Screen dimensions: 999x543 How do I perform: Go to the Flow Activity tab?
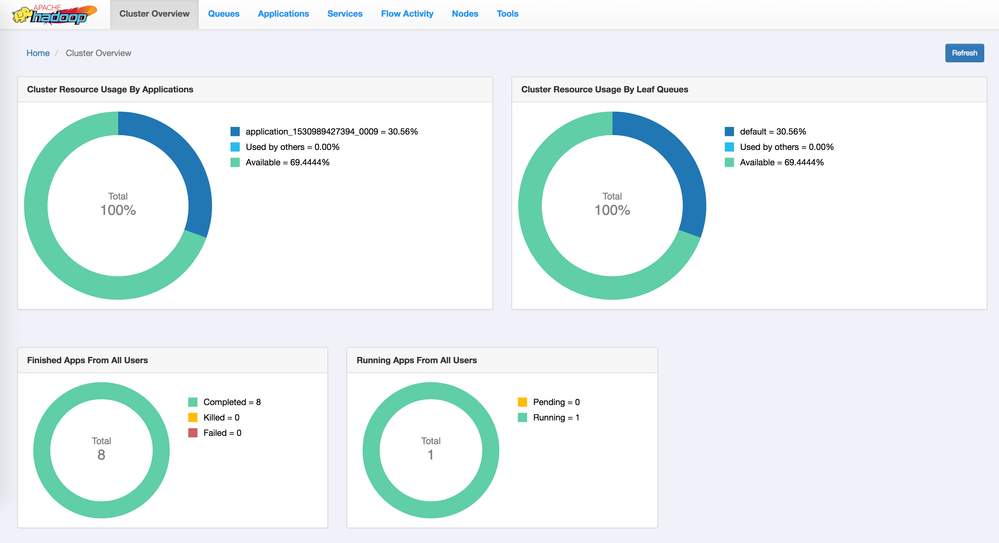[407, 14]
